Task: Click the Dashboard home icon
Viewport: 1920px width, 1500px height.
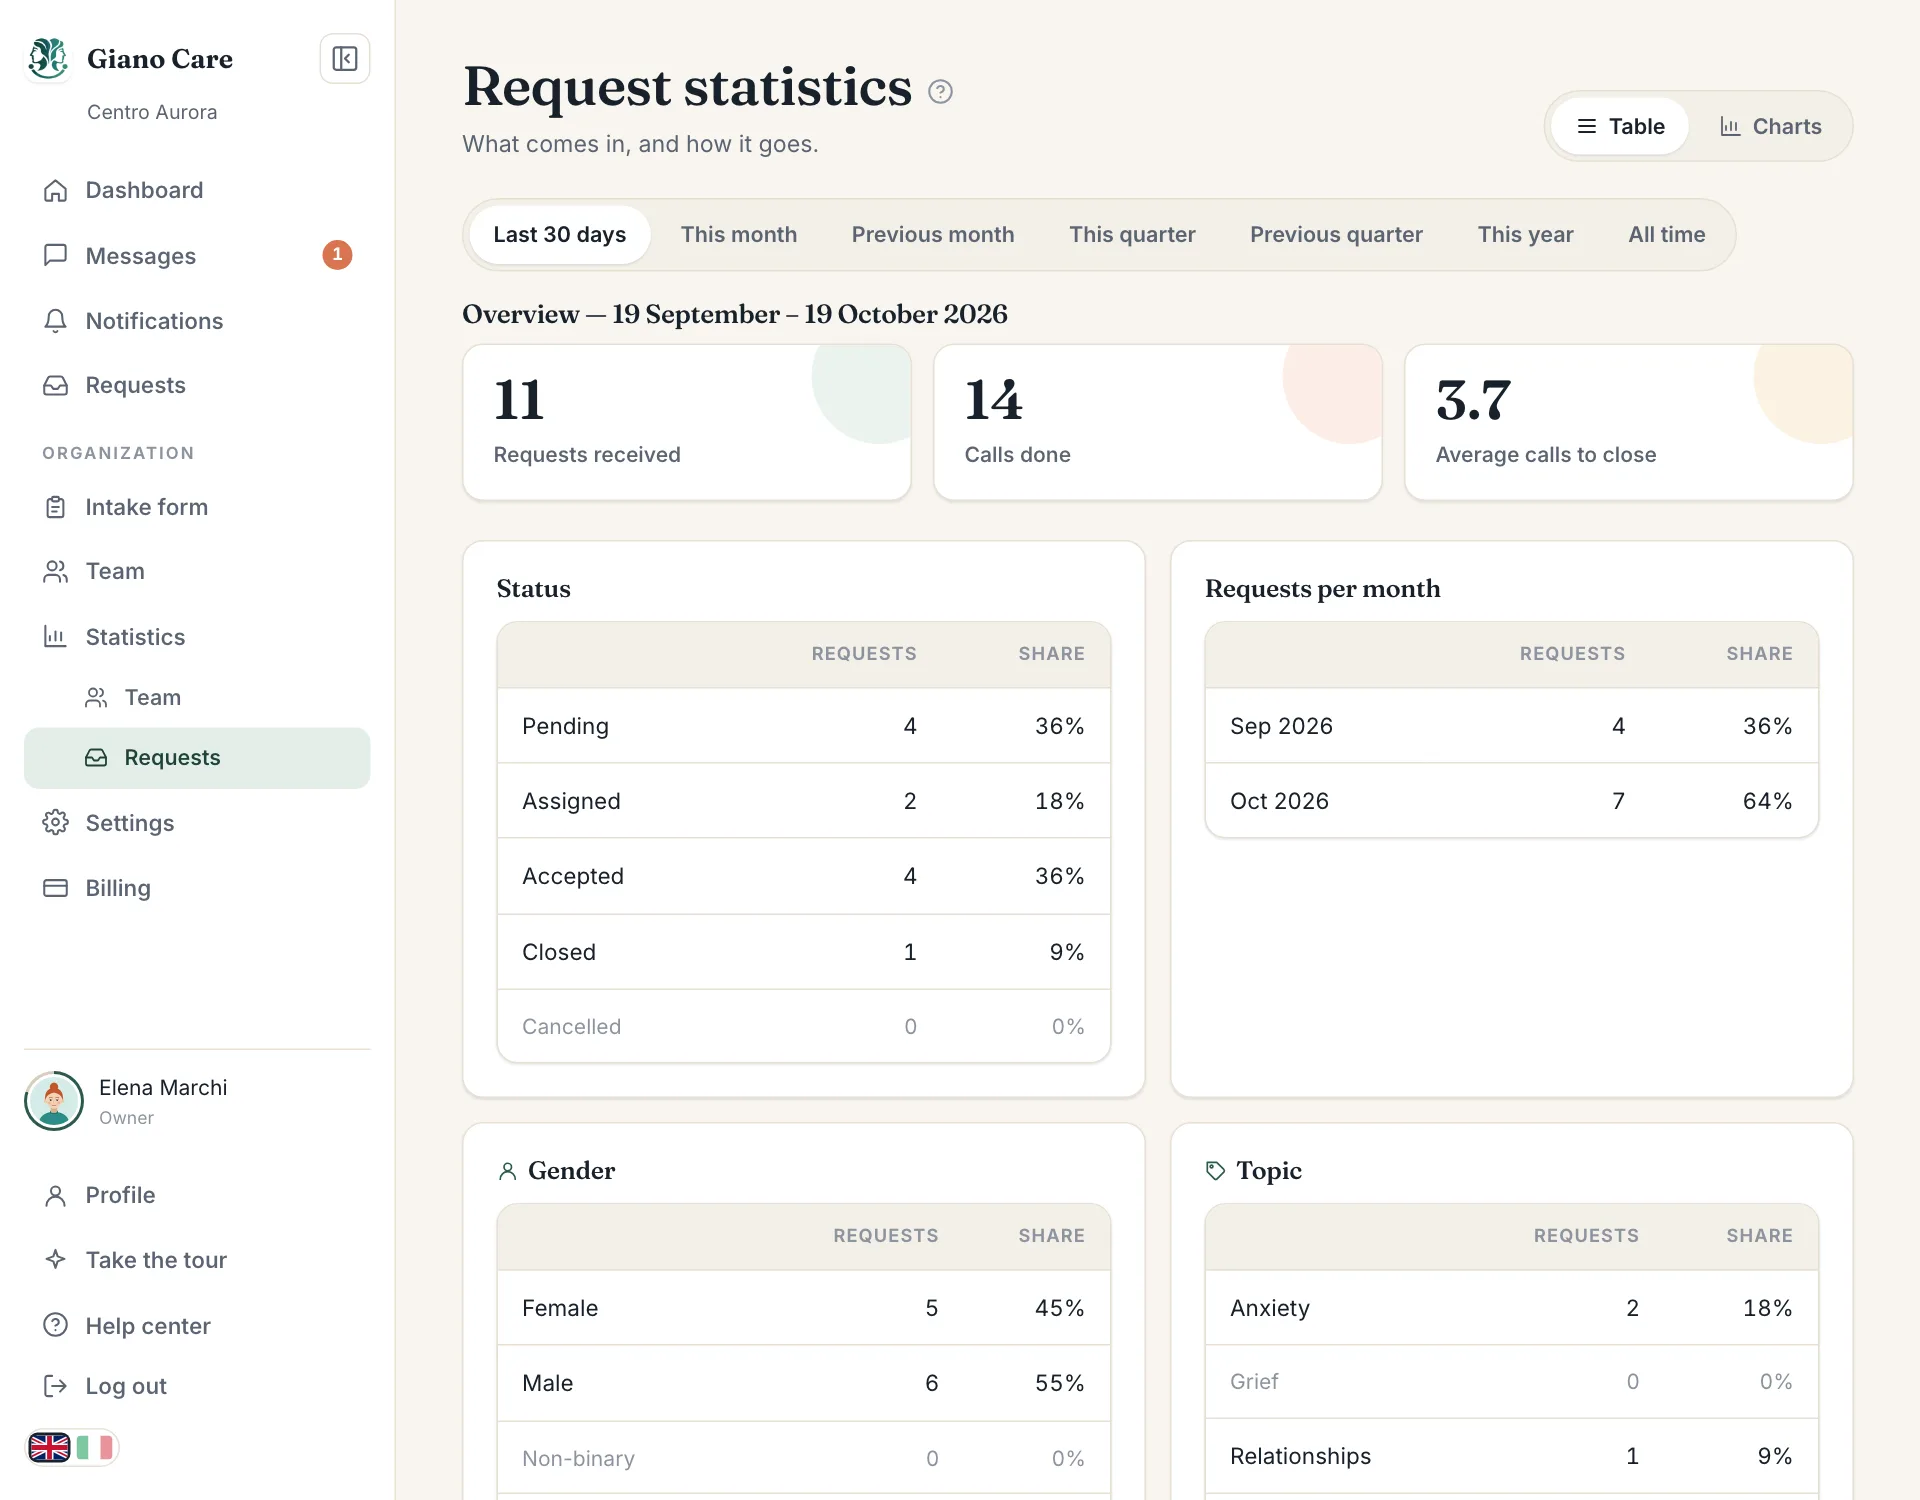Action: 56,190
